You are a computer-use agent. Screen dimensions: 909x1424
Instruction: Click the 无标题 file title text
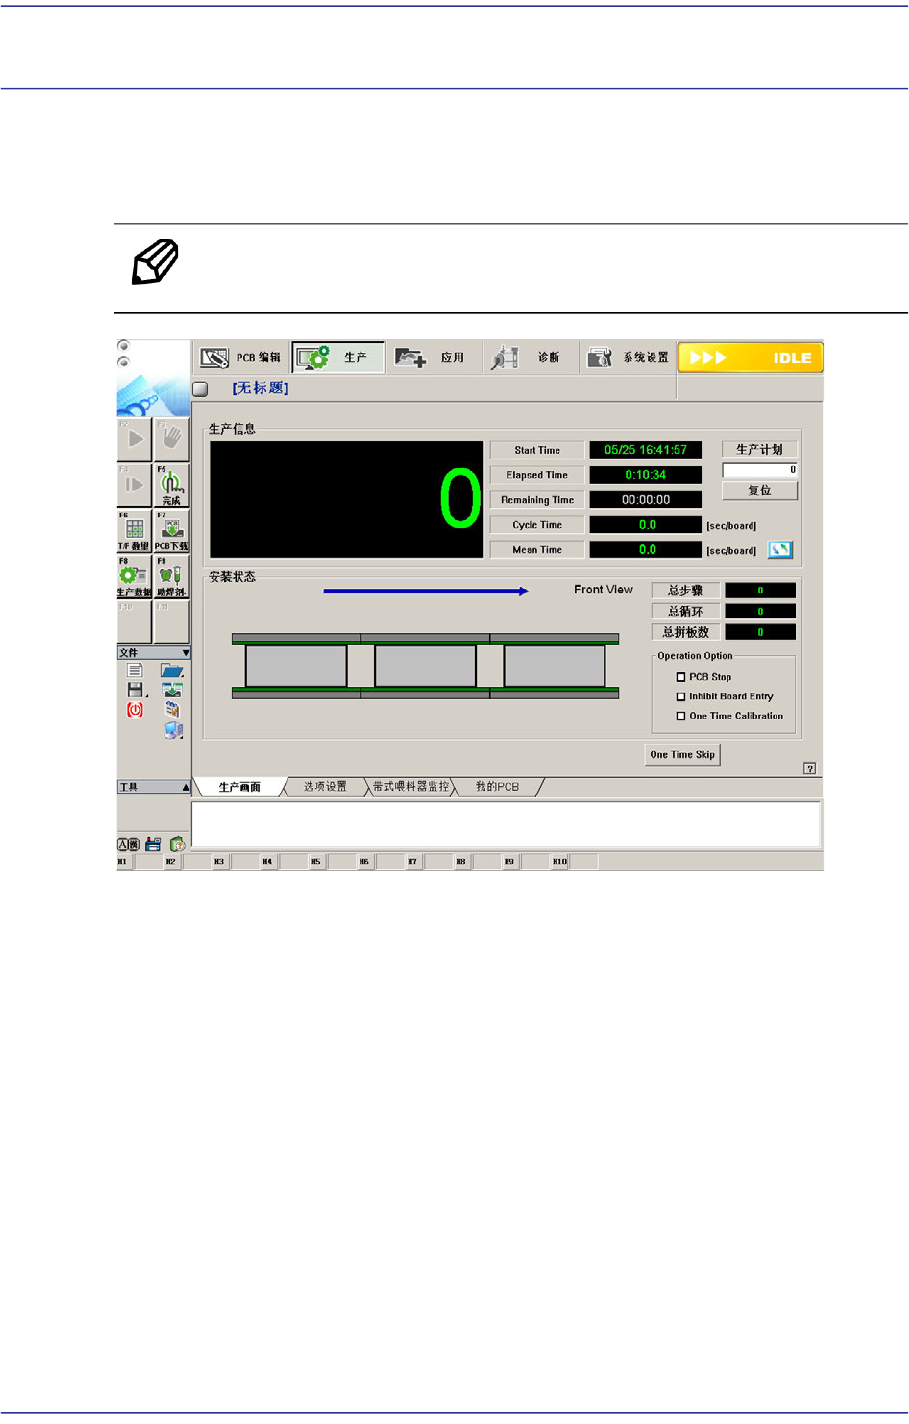(x=261, y=389)
